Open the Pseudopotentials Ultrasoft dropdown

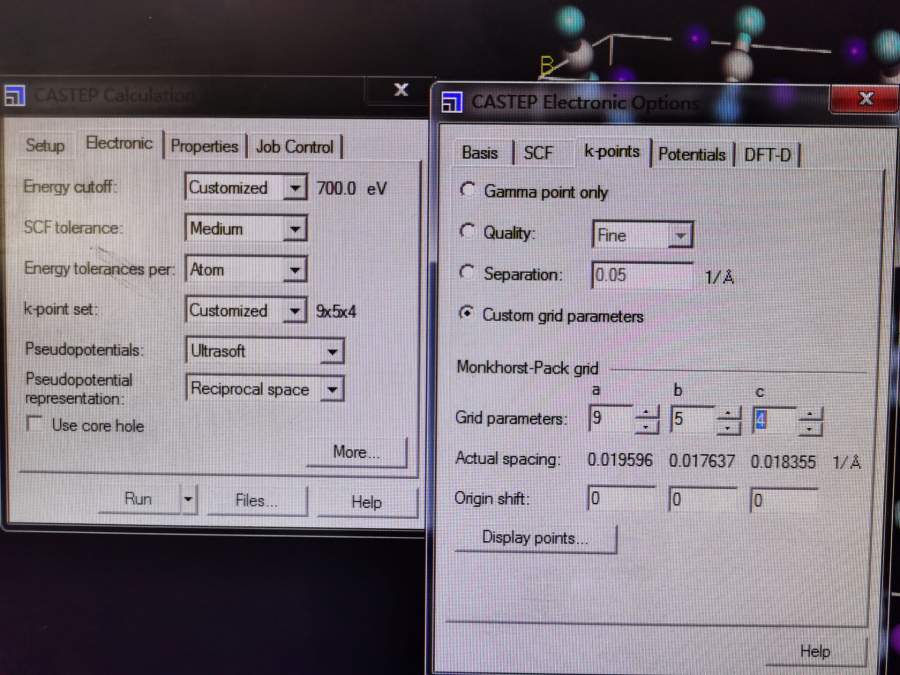click(x=332, y=351)
